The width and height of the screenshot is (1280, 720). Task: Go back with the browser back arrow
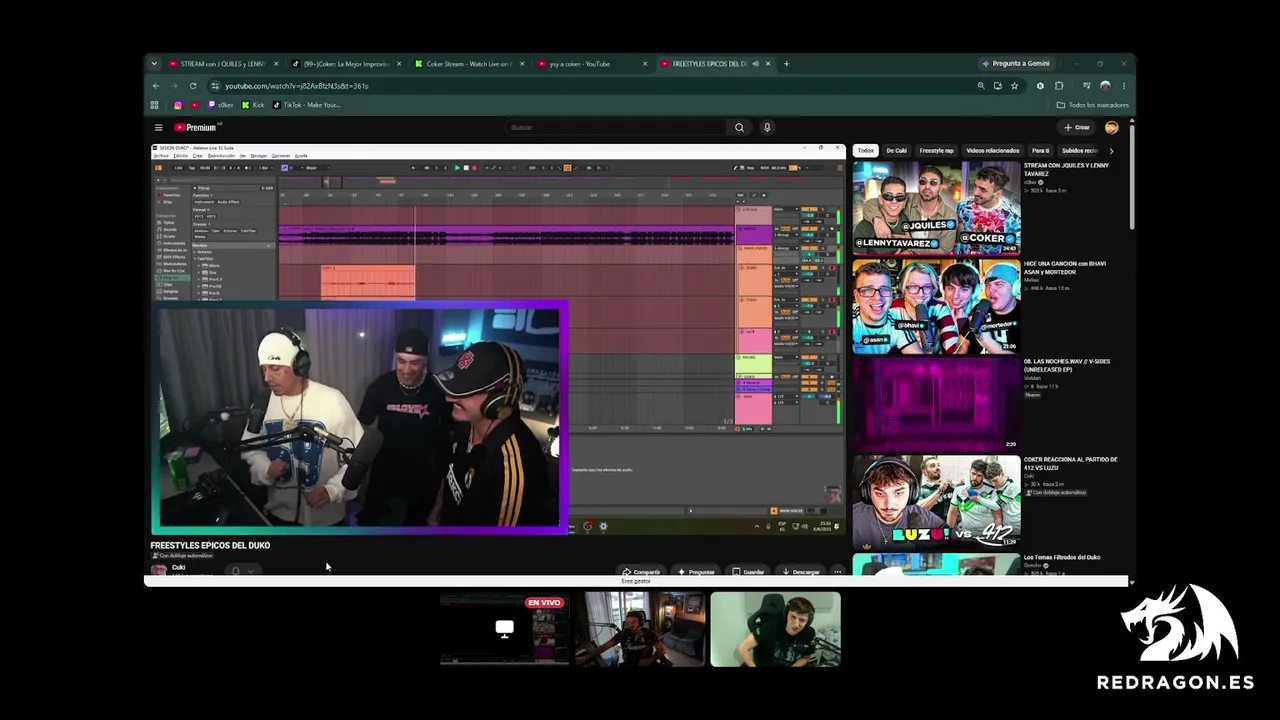155,86
